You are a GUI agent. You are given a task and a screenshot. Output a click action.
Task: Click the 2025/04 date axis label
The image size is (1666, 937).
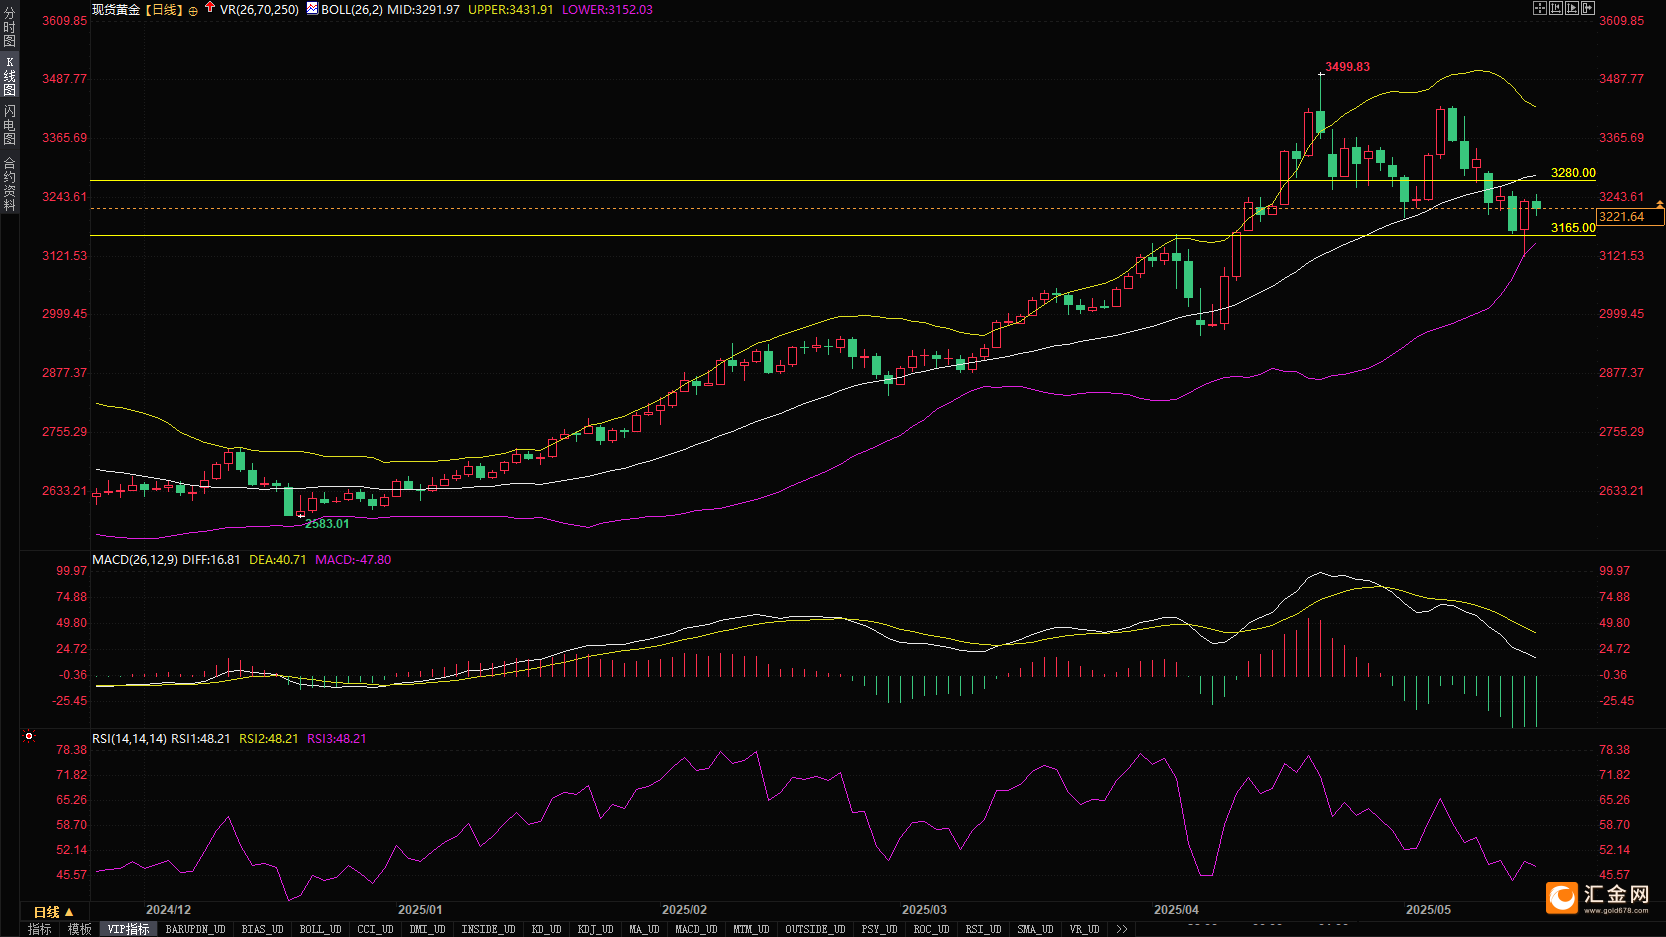point(1176,910)
